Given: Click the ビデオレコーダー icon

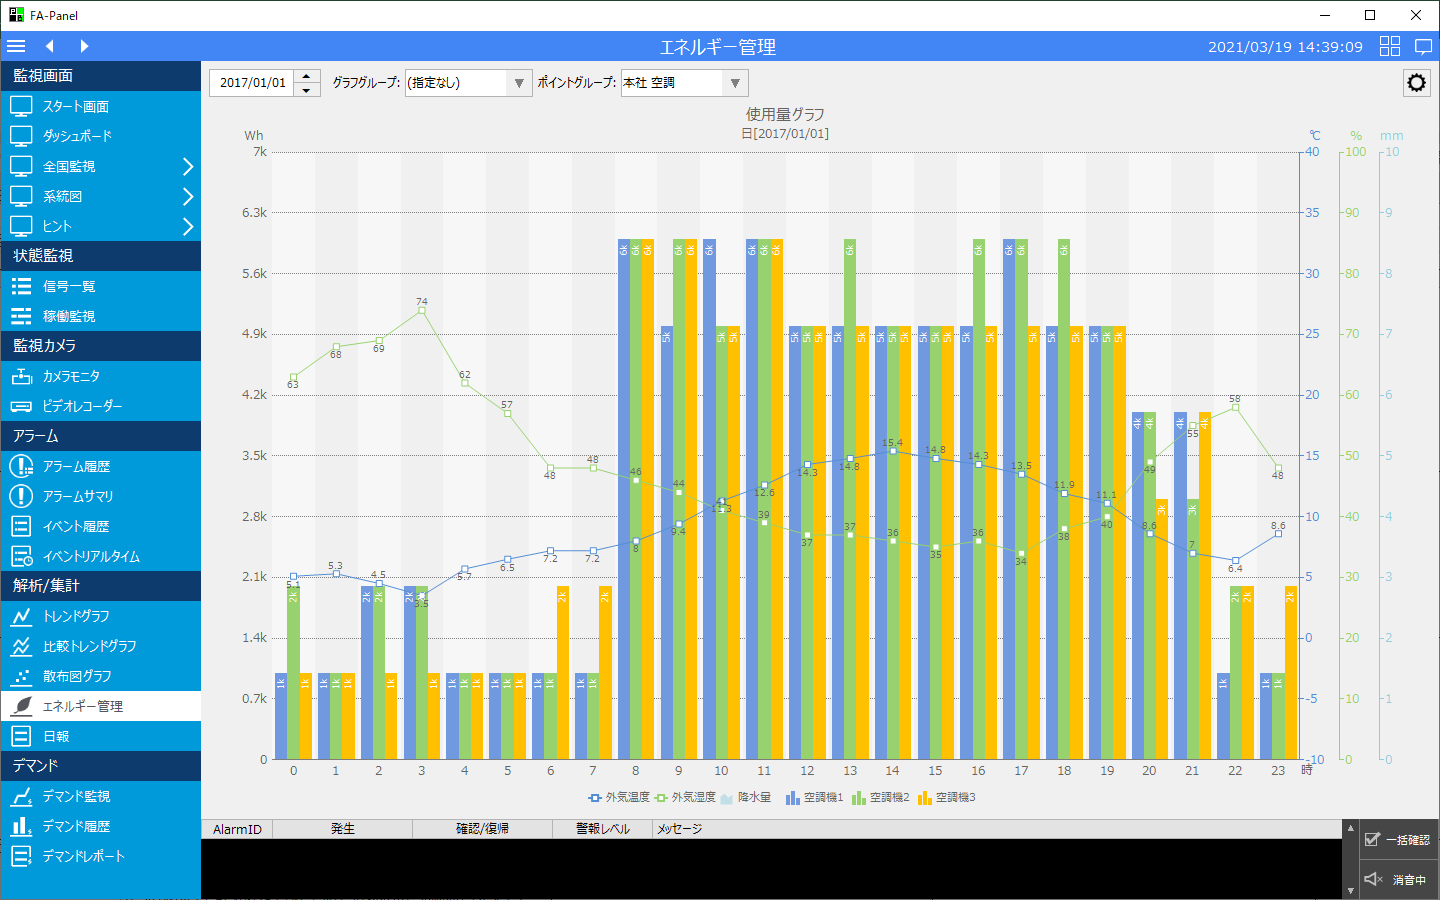Looking at the screenshot, I should 21,406.
